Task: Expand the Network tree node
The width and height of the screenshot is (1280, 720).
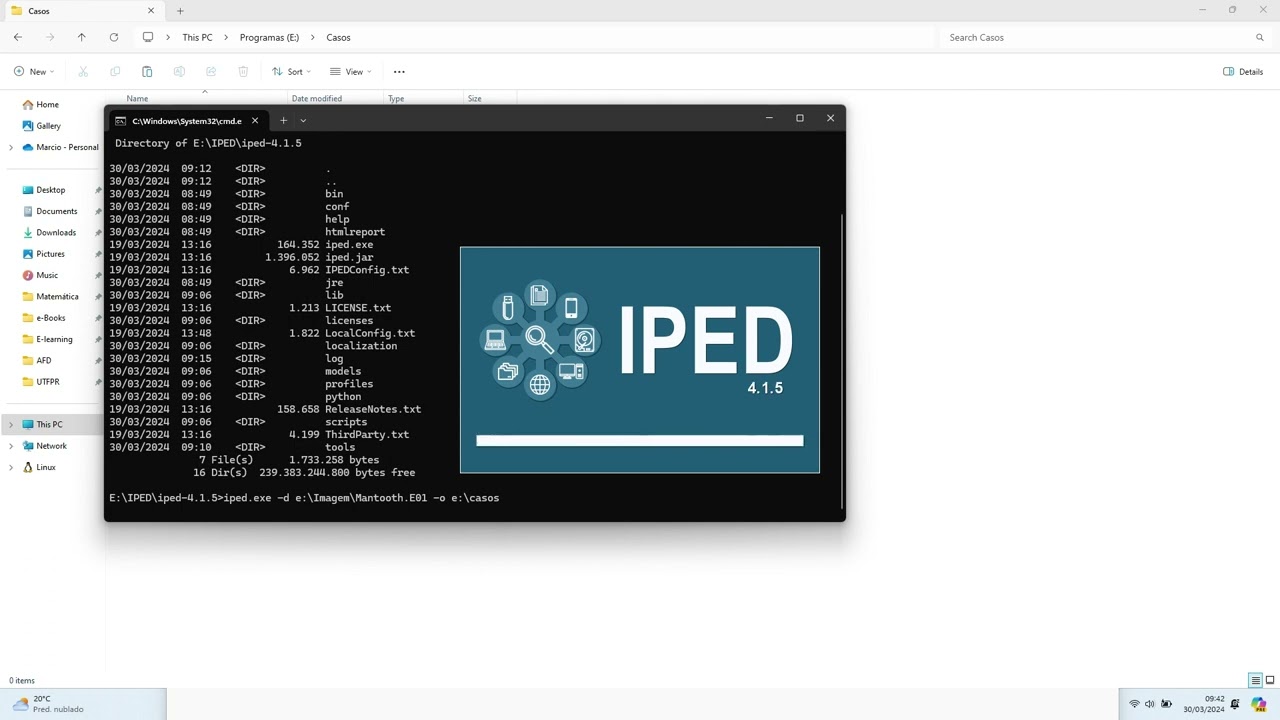Action: point(11,446)
